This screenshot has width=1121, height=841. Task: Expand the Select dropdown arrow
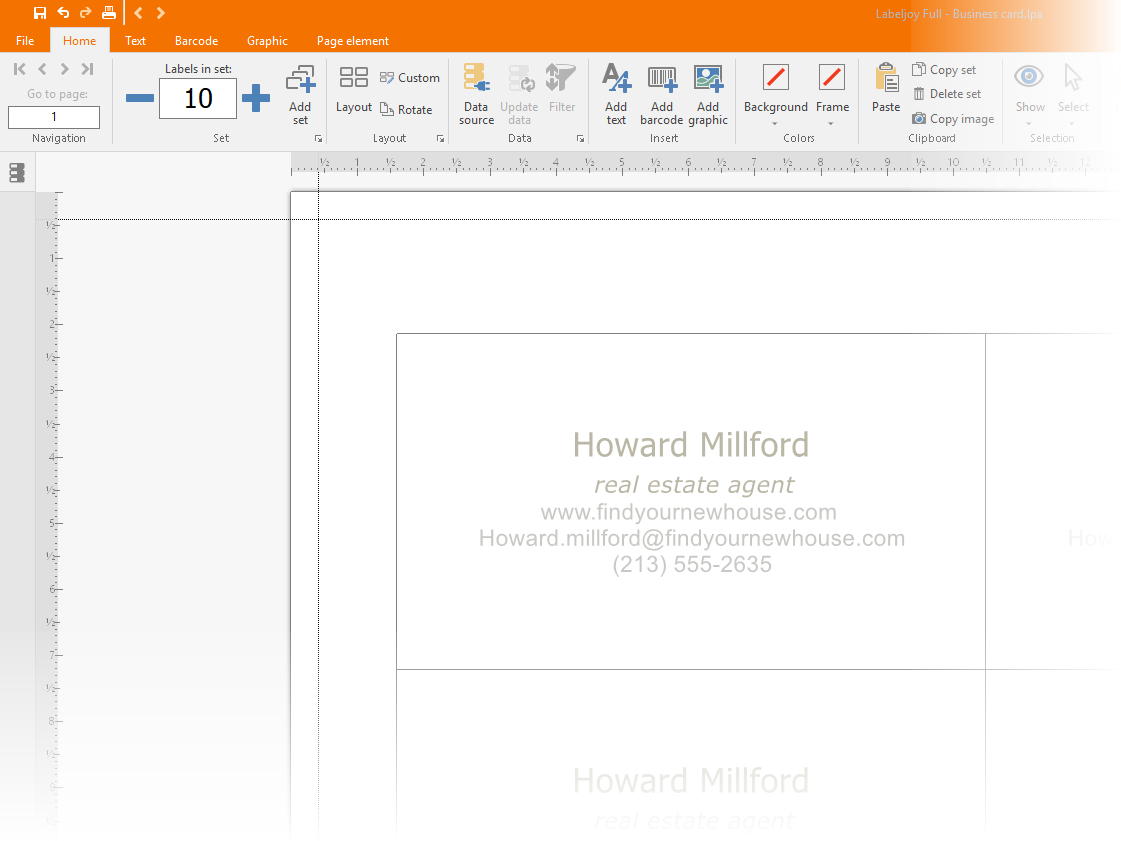click(1072, 124)
